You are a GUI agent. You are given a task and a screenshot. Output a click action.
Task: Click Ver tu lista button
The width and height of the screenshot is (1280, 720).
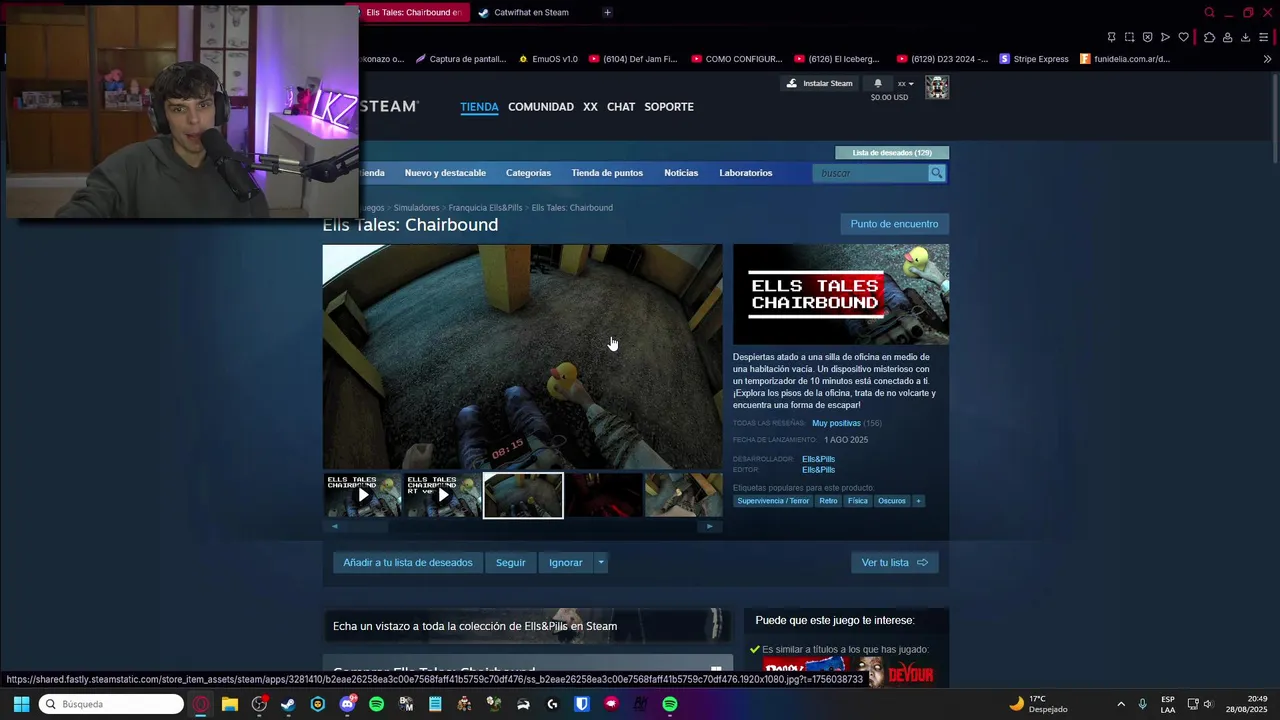click(x=895, y=562)
